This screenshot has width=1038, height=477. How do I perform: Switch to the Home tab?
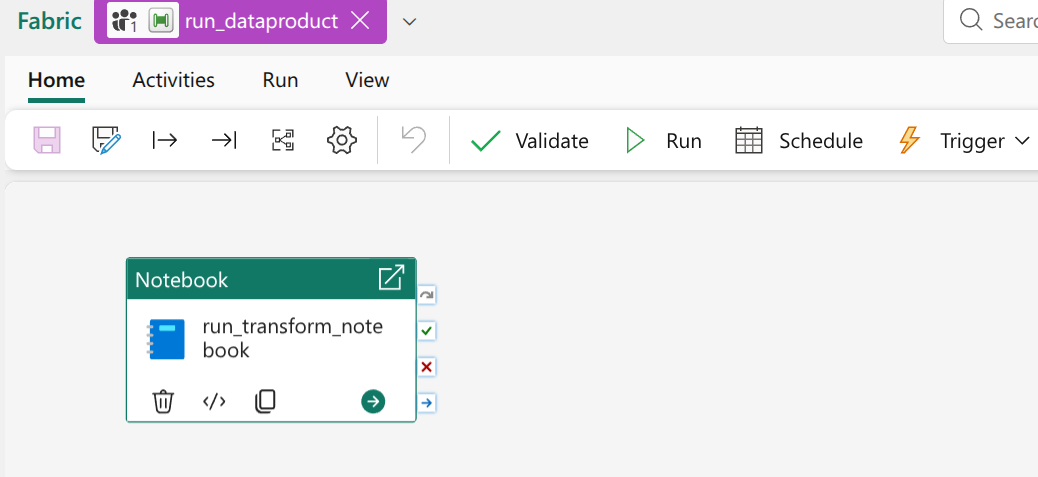(56, 80)
